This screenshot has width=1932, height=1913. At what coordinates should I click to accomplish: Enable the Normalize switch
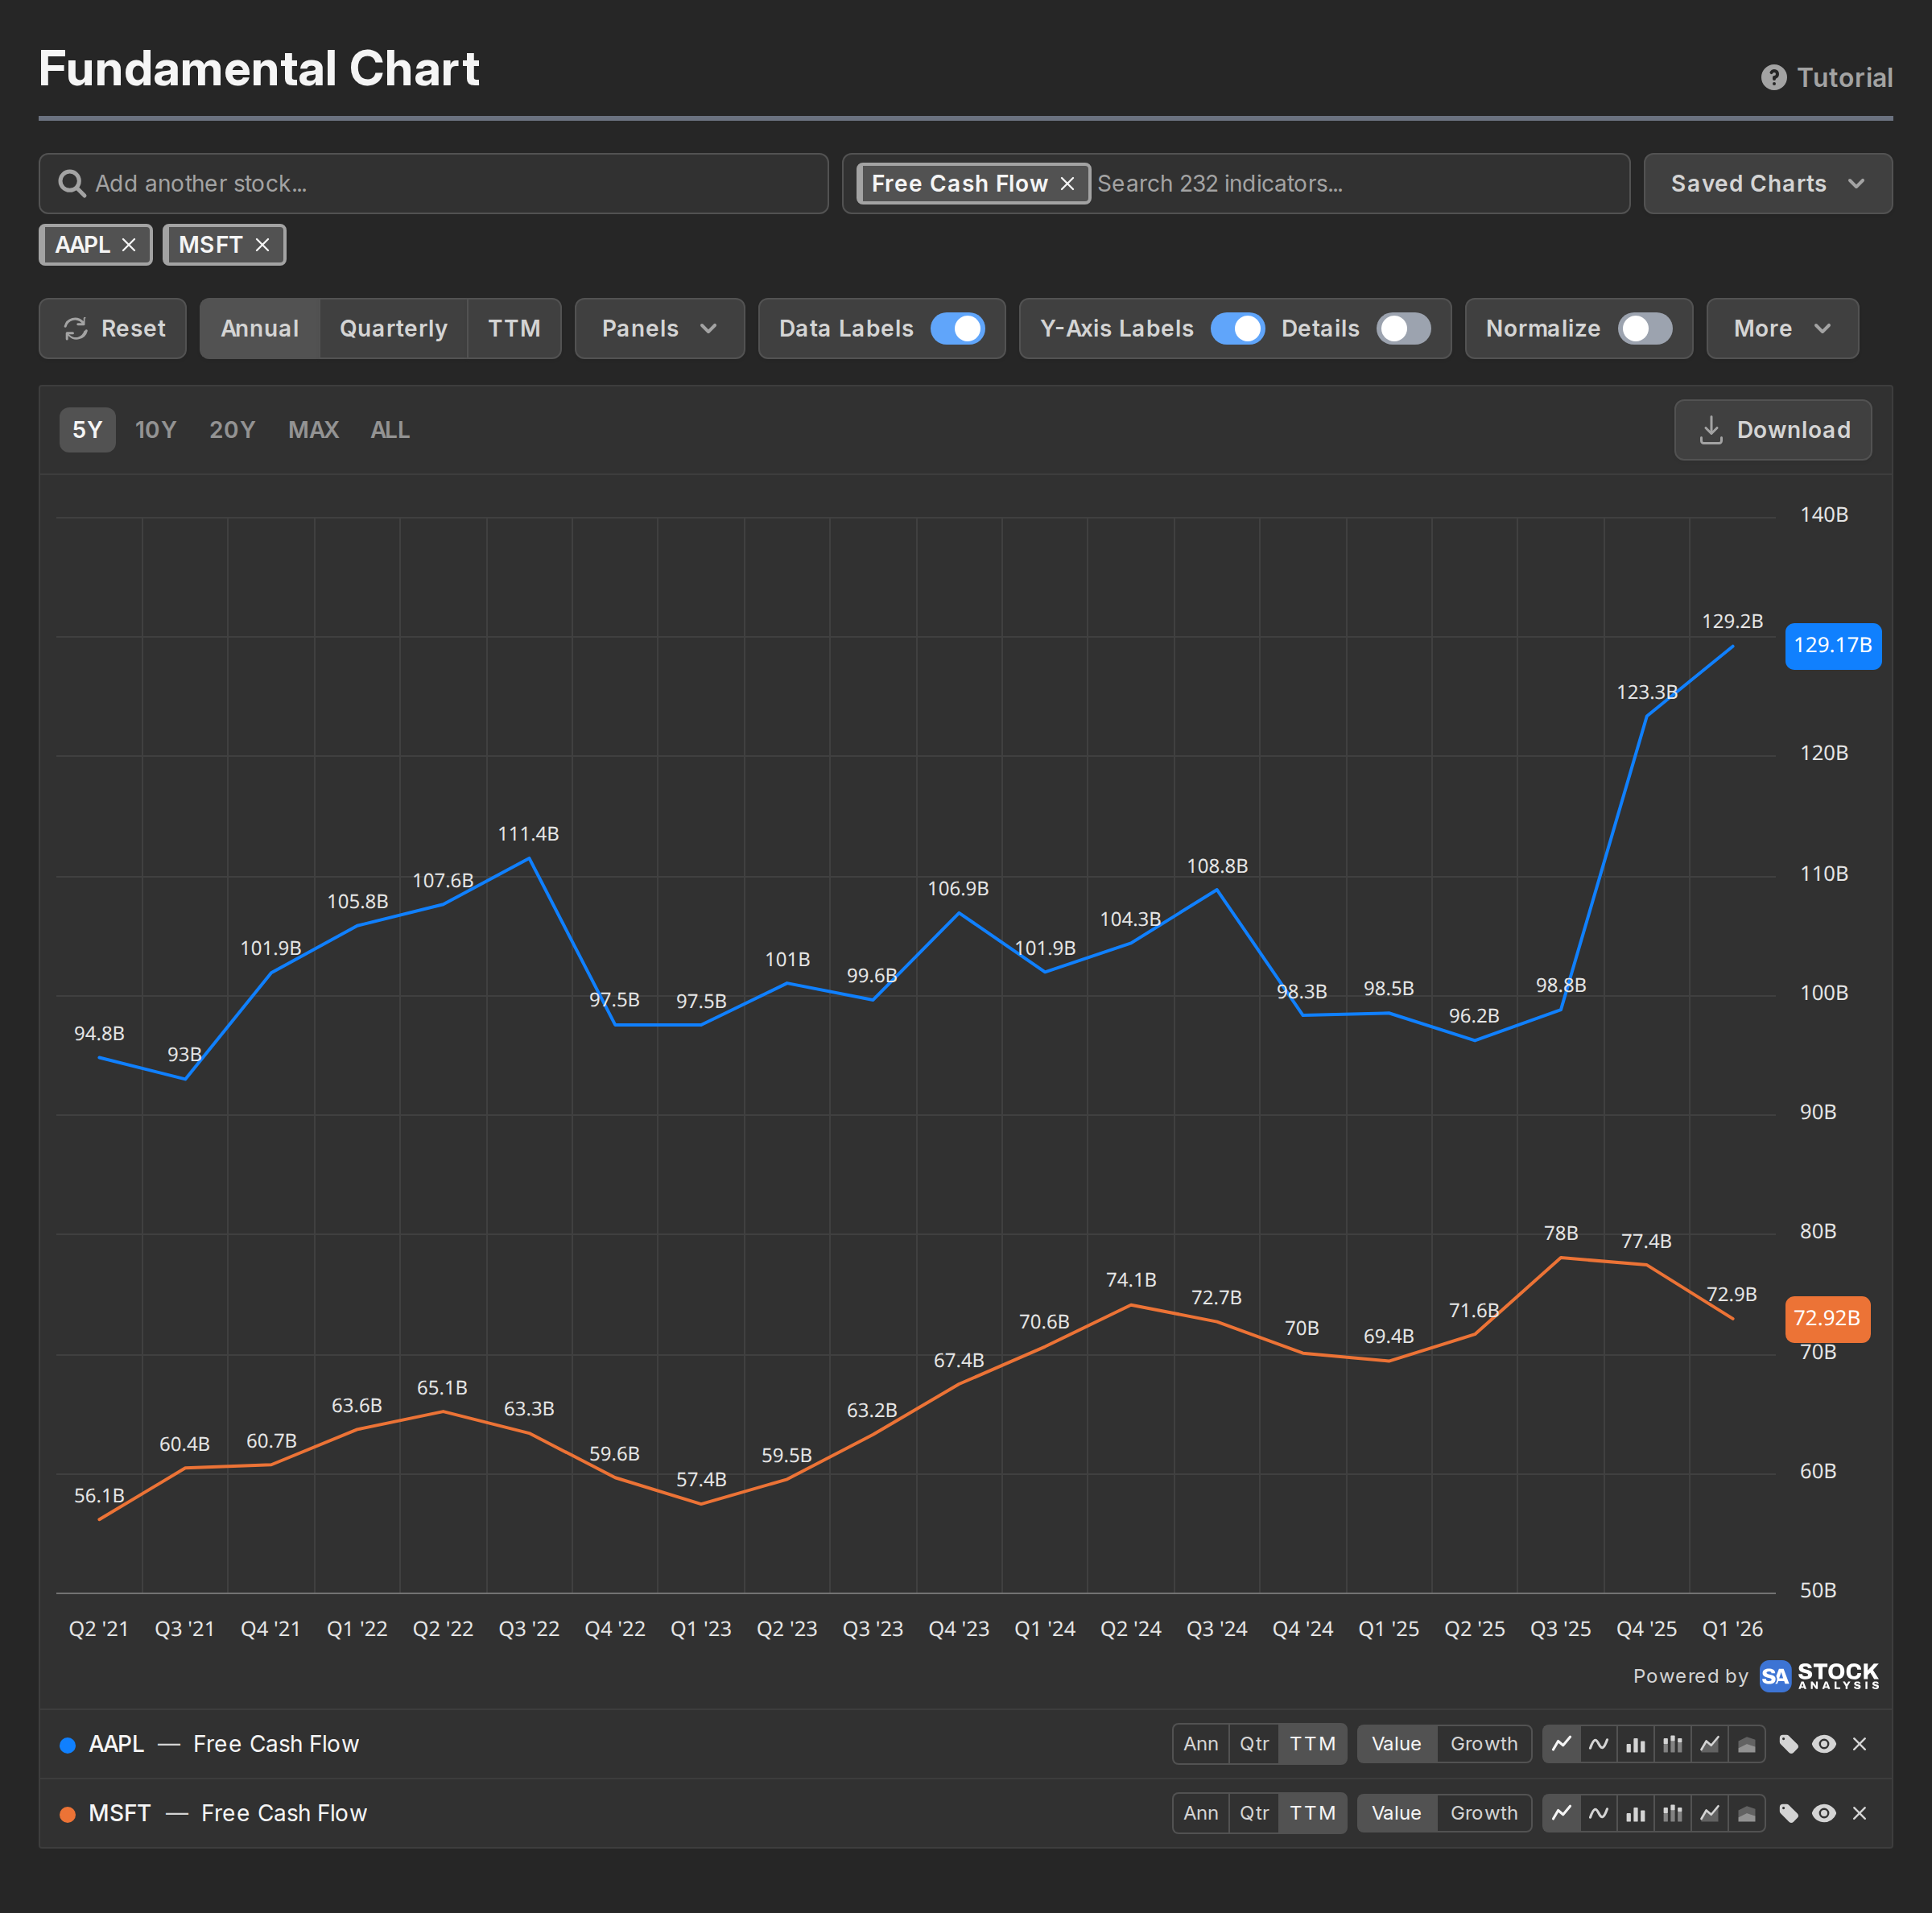[x=1645, y=329]
